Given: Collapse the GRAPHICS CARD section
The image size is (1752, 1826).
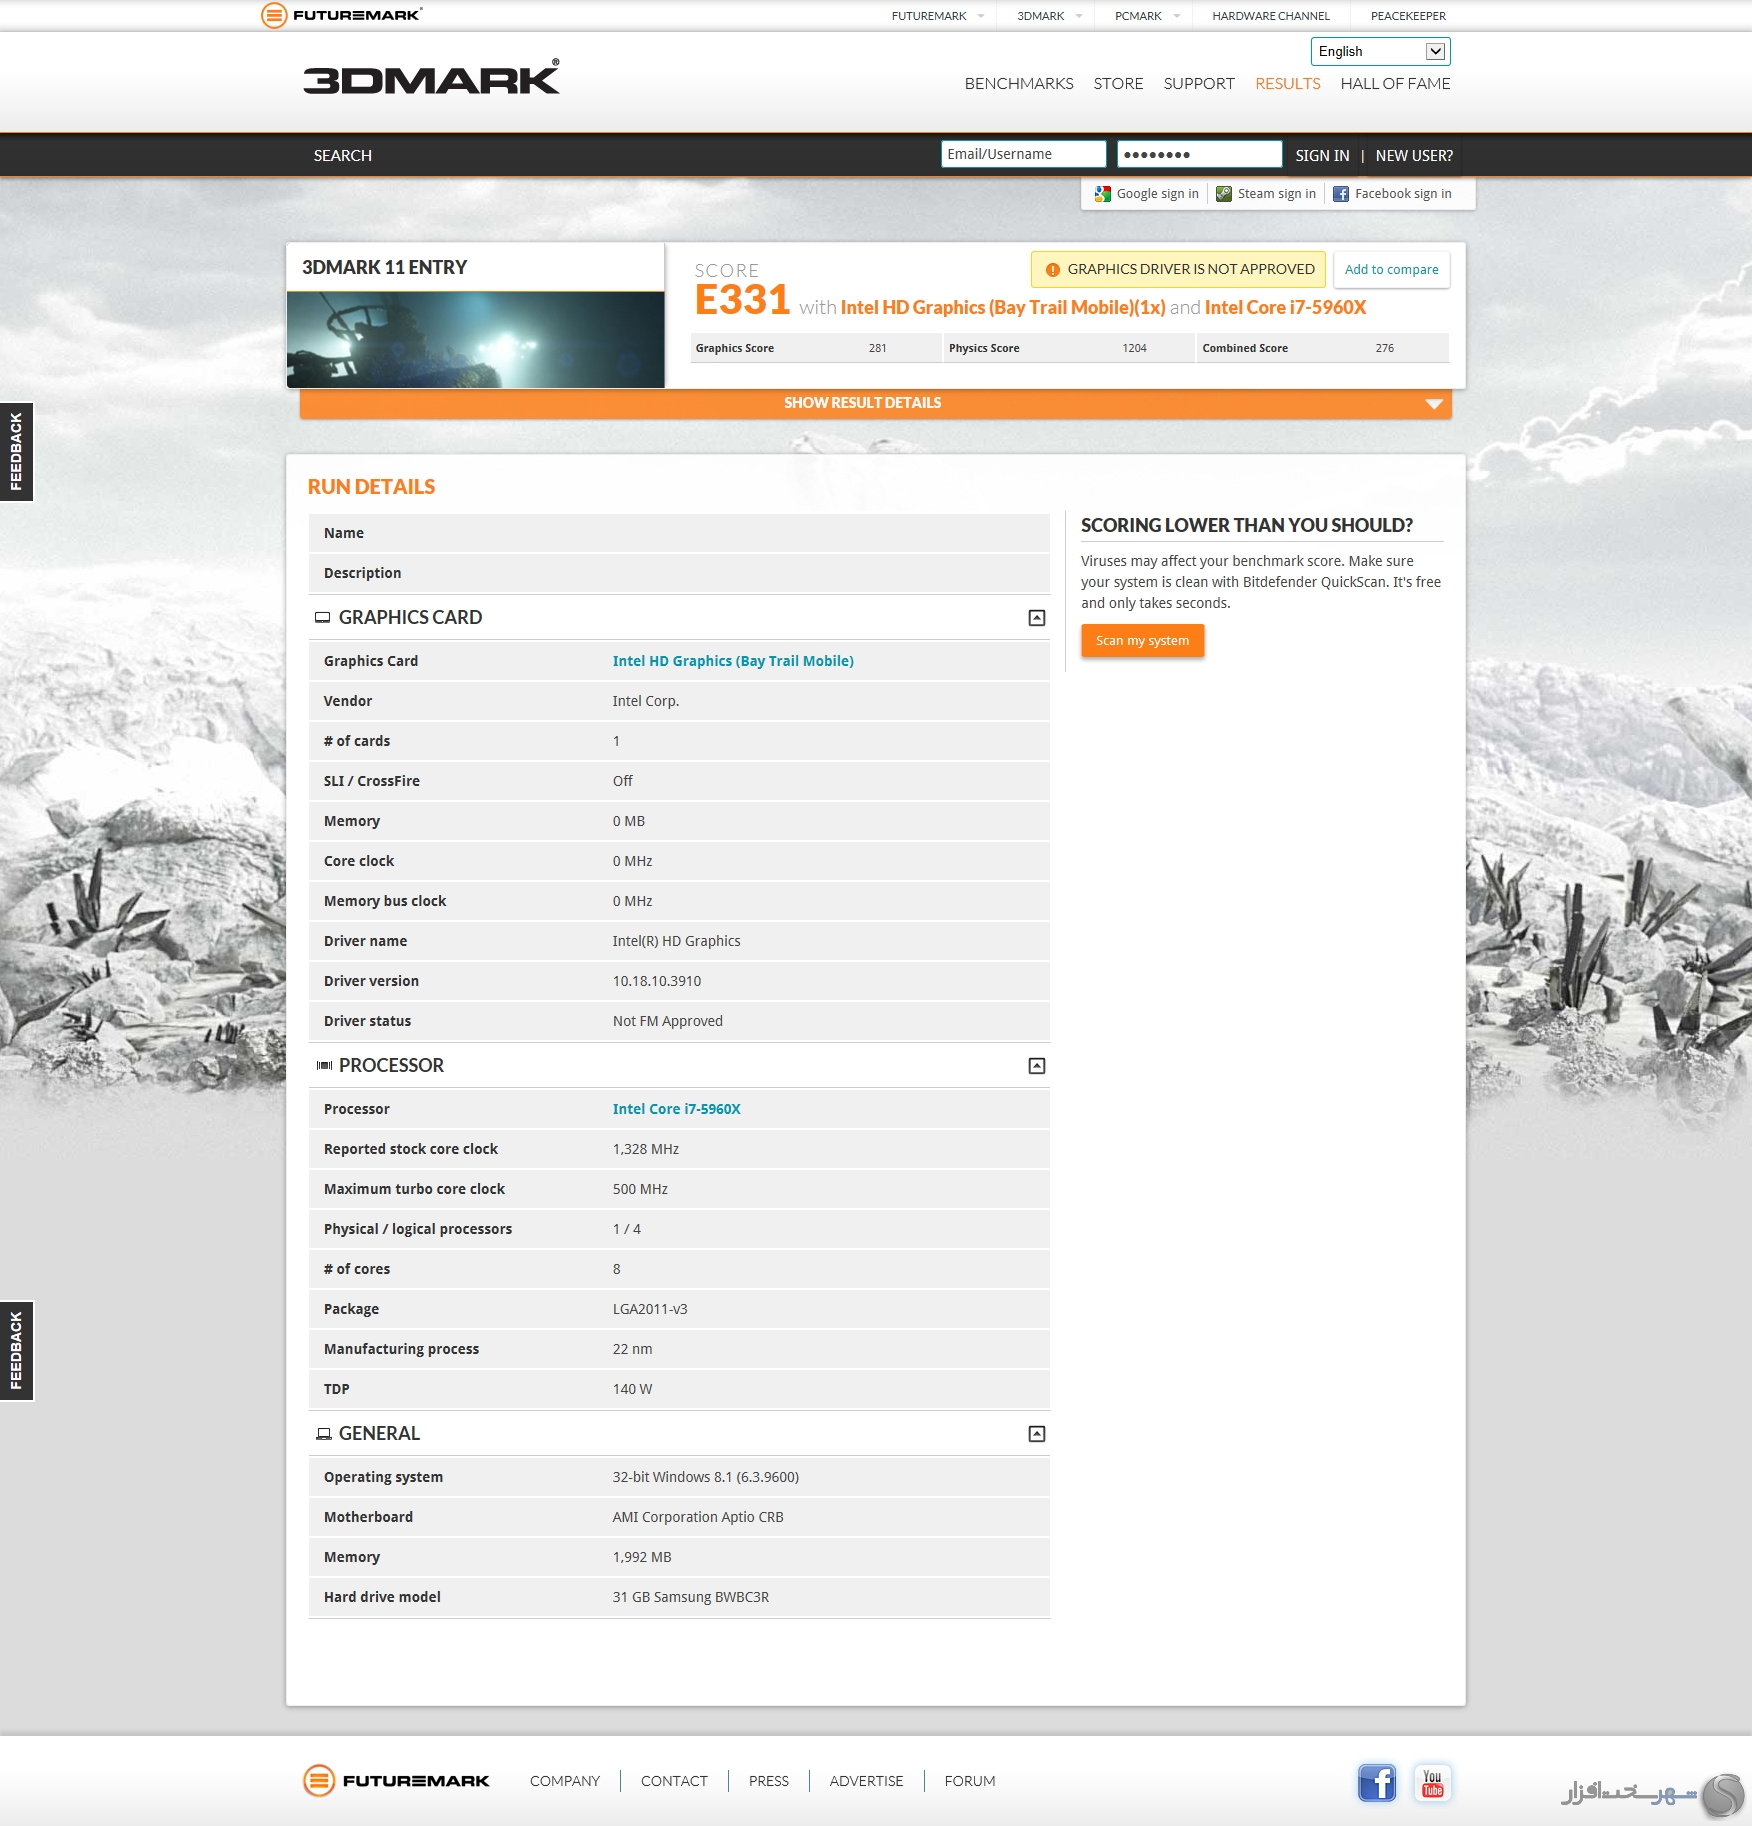Looking at the screenshot, I should 1037,618.
